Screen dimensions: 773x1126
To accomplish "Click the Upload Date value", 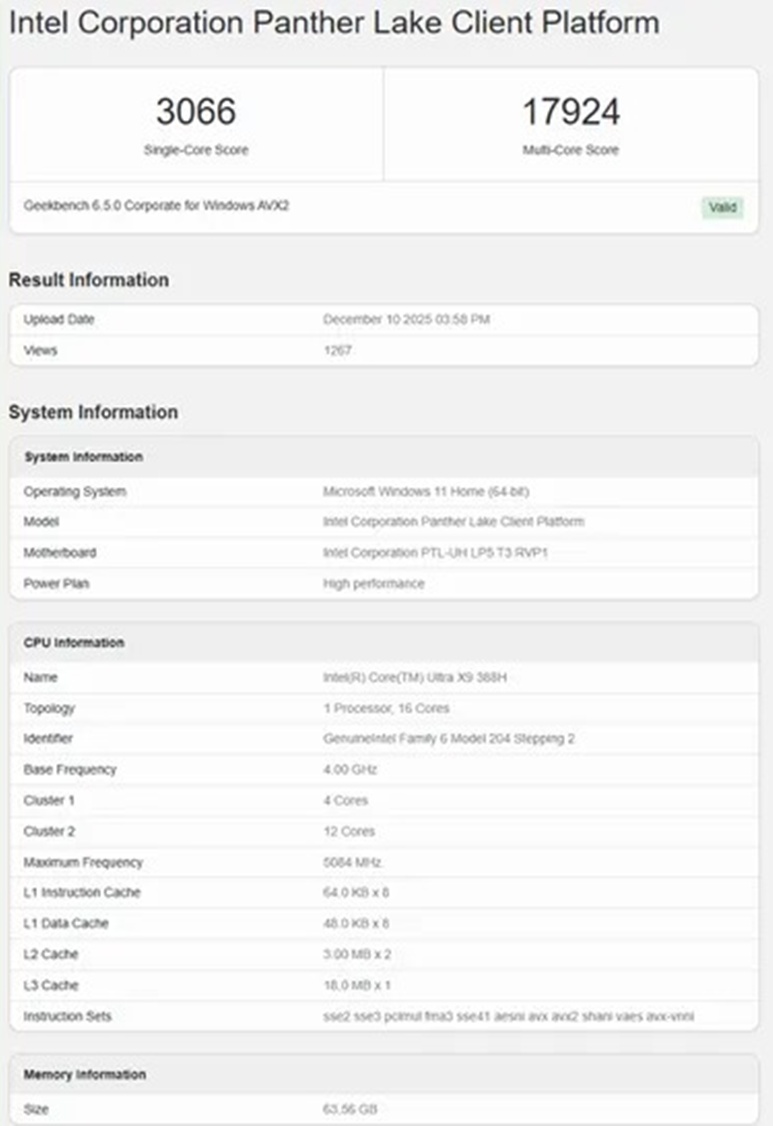I will click(406, 320).
